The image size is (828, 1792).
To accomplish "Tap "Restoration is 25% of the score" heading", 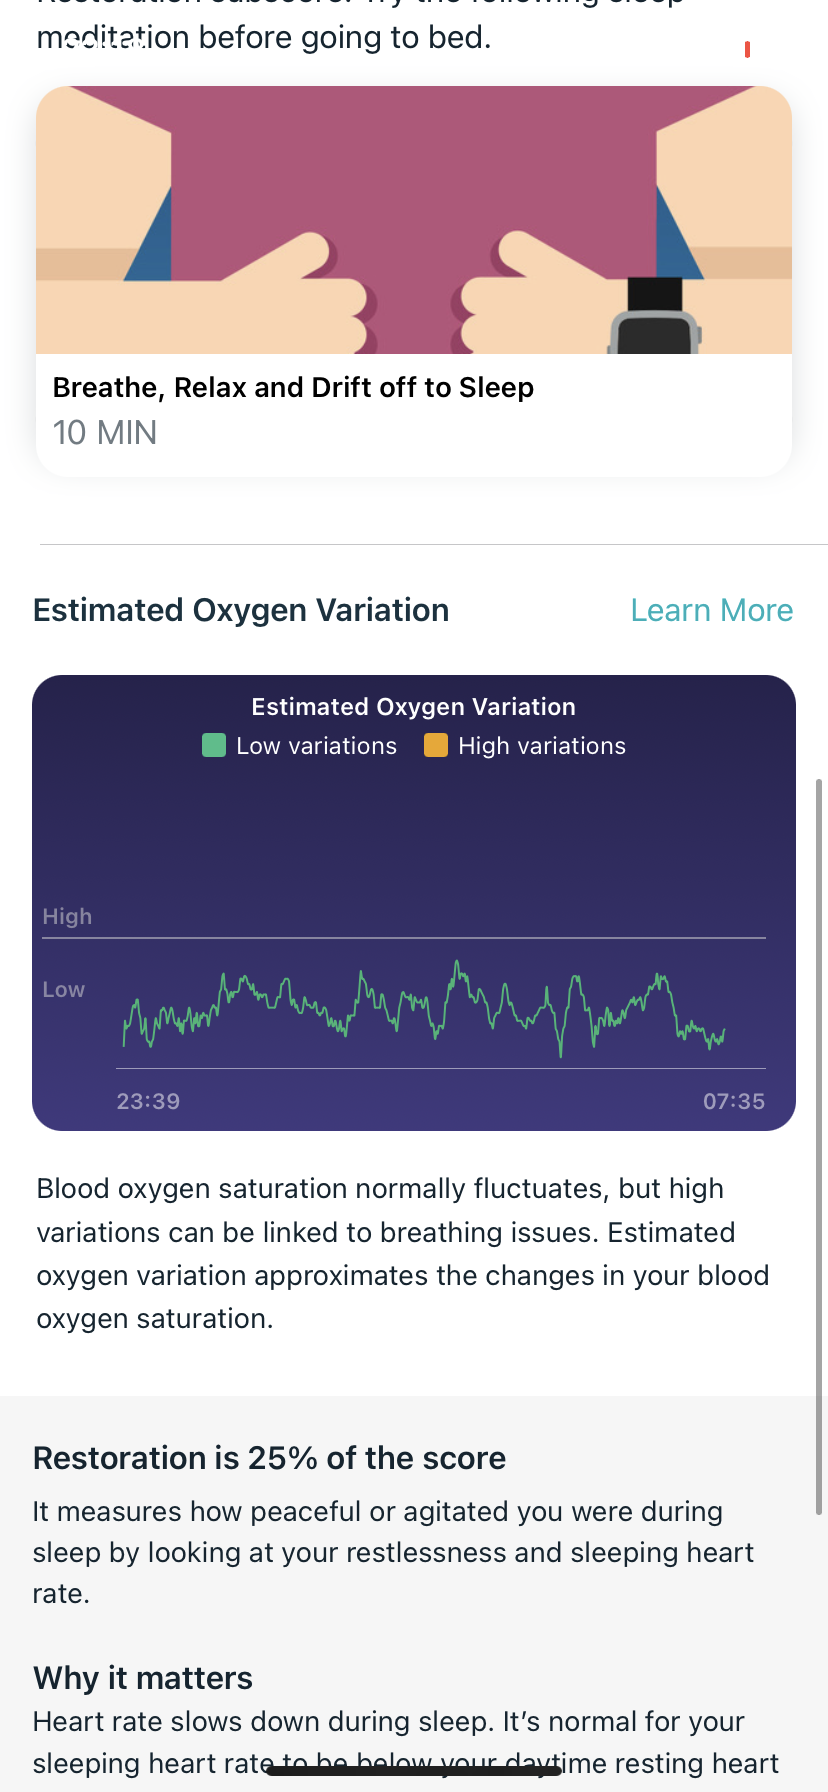I will pos(269,1458).
